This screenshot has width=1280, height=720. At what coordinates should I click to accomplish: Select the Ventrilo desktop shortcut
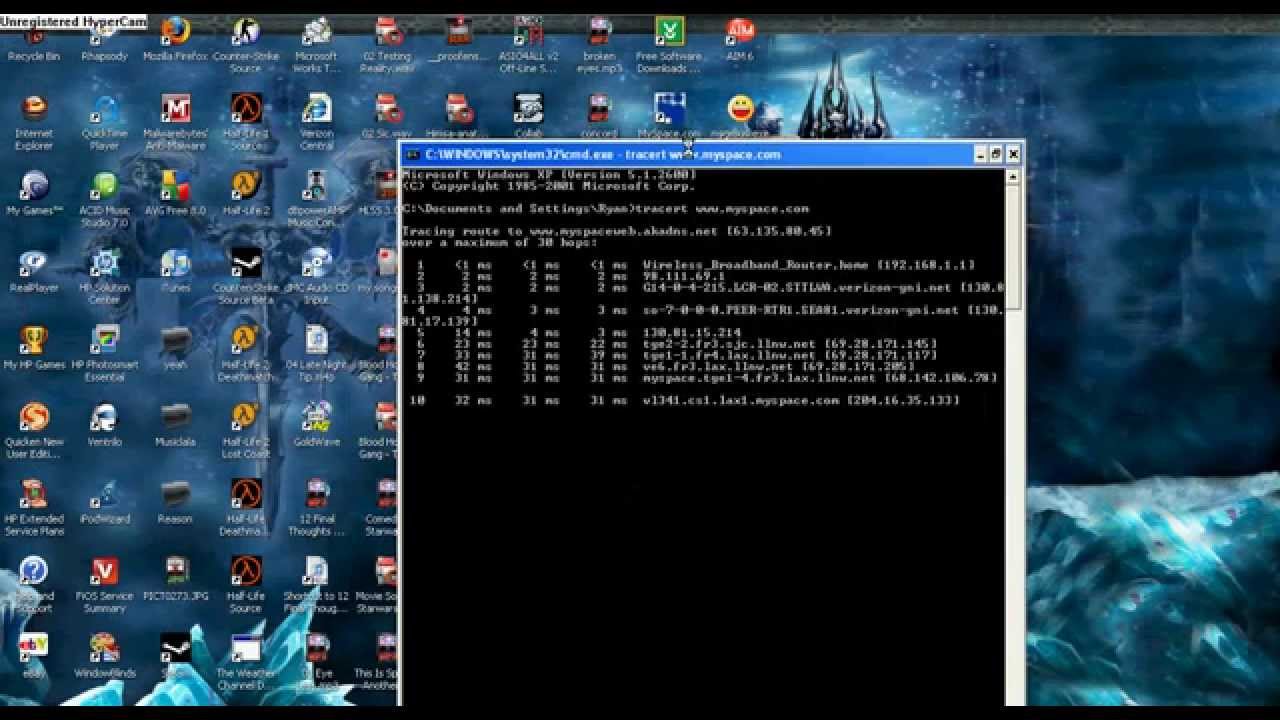pyautogui.click(x=104, y=425)
